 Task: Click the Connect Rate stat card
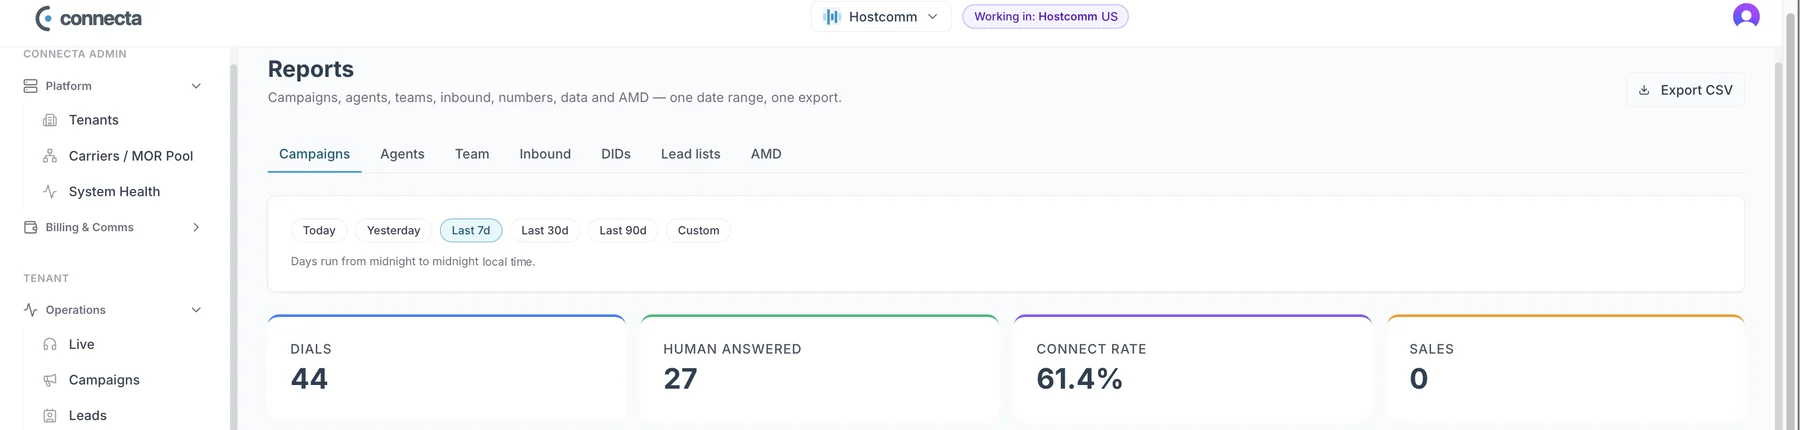1193,367
